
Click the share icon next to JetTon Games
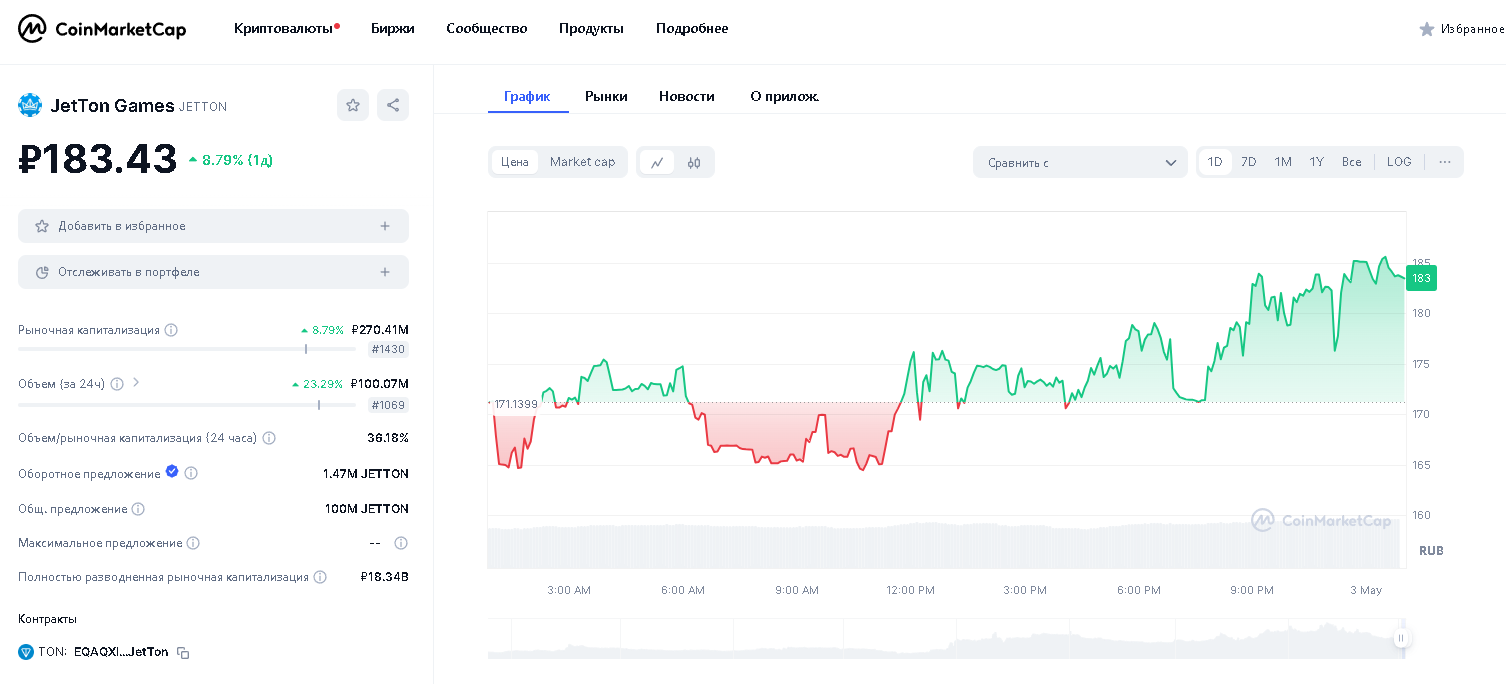click(393, 105)
